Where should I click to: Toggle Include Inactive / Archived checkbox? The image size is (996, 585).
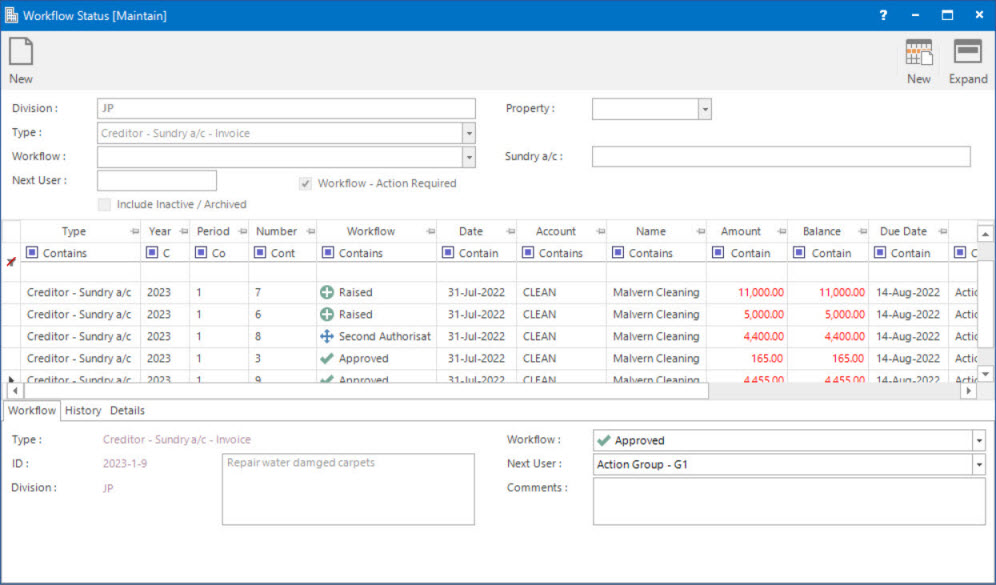(105, 204)
